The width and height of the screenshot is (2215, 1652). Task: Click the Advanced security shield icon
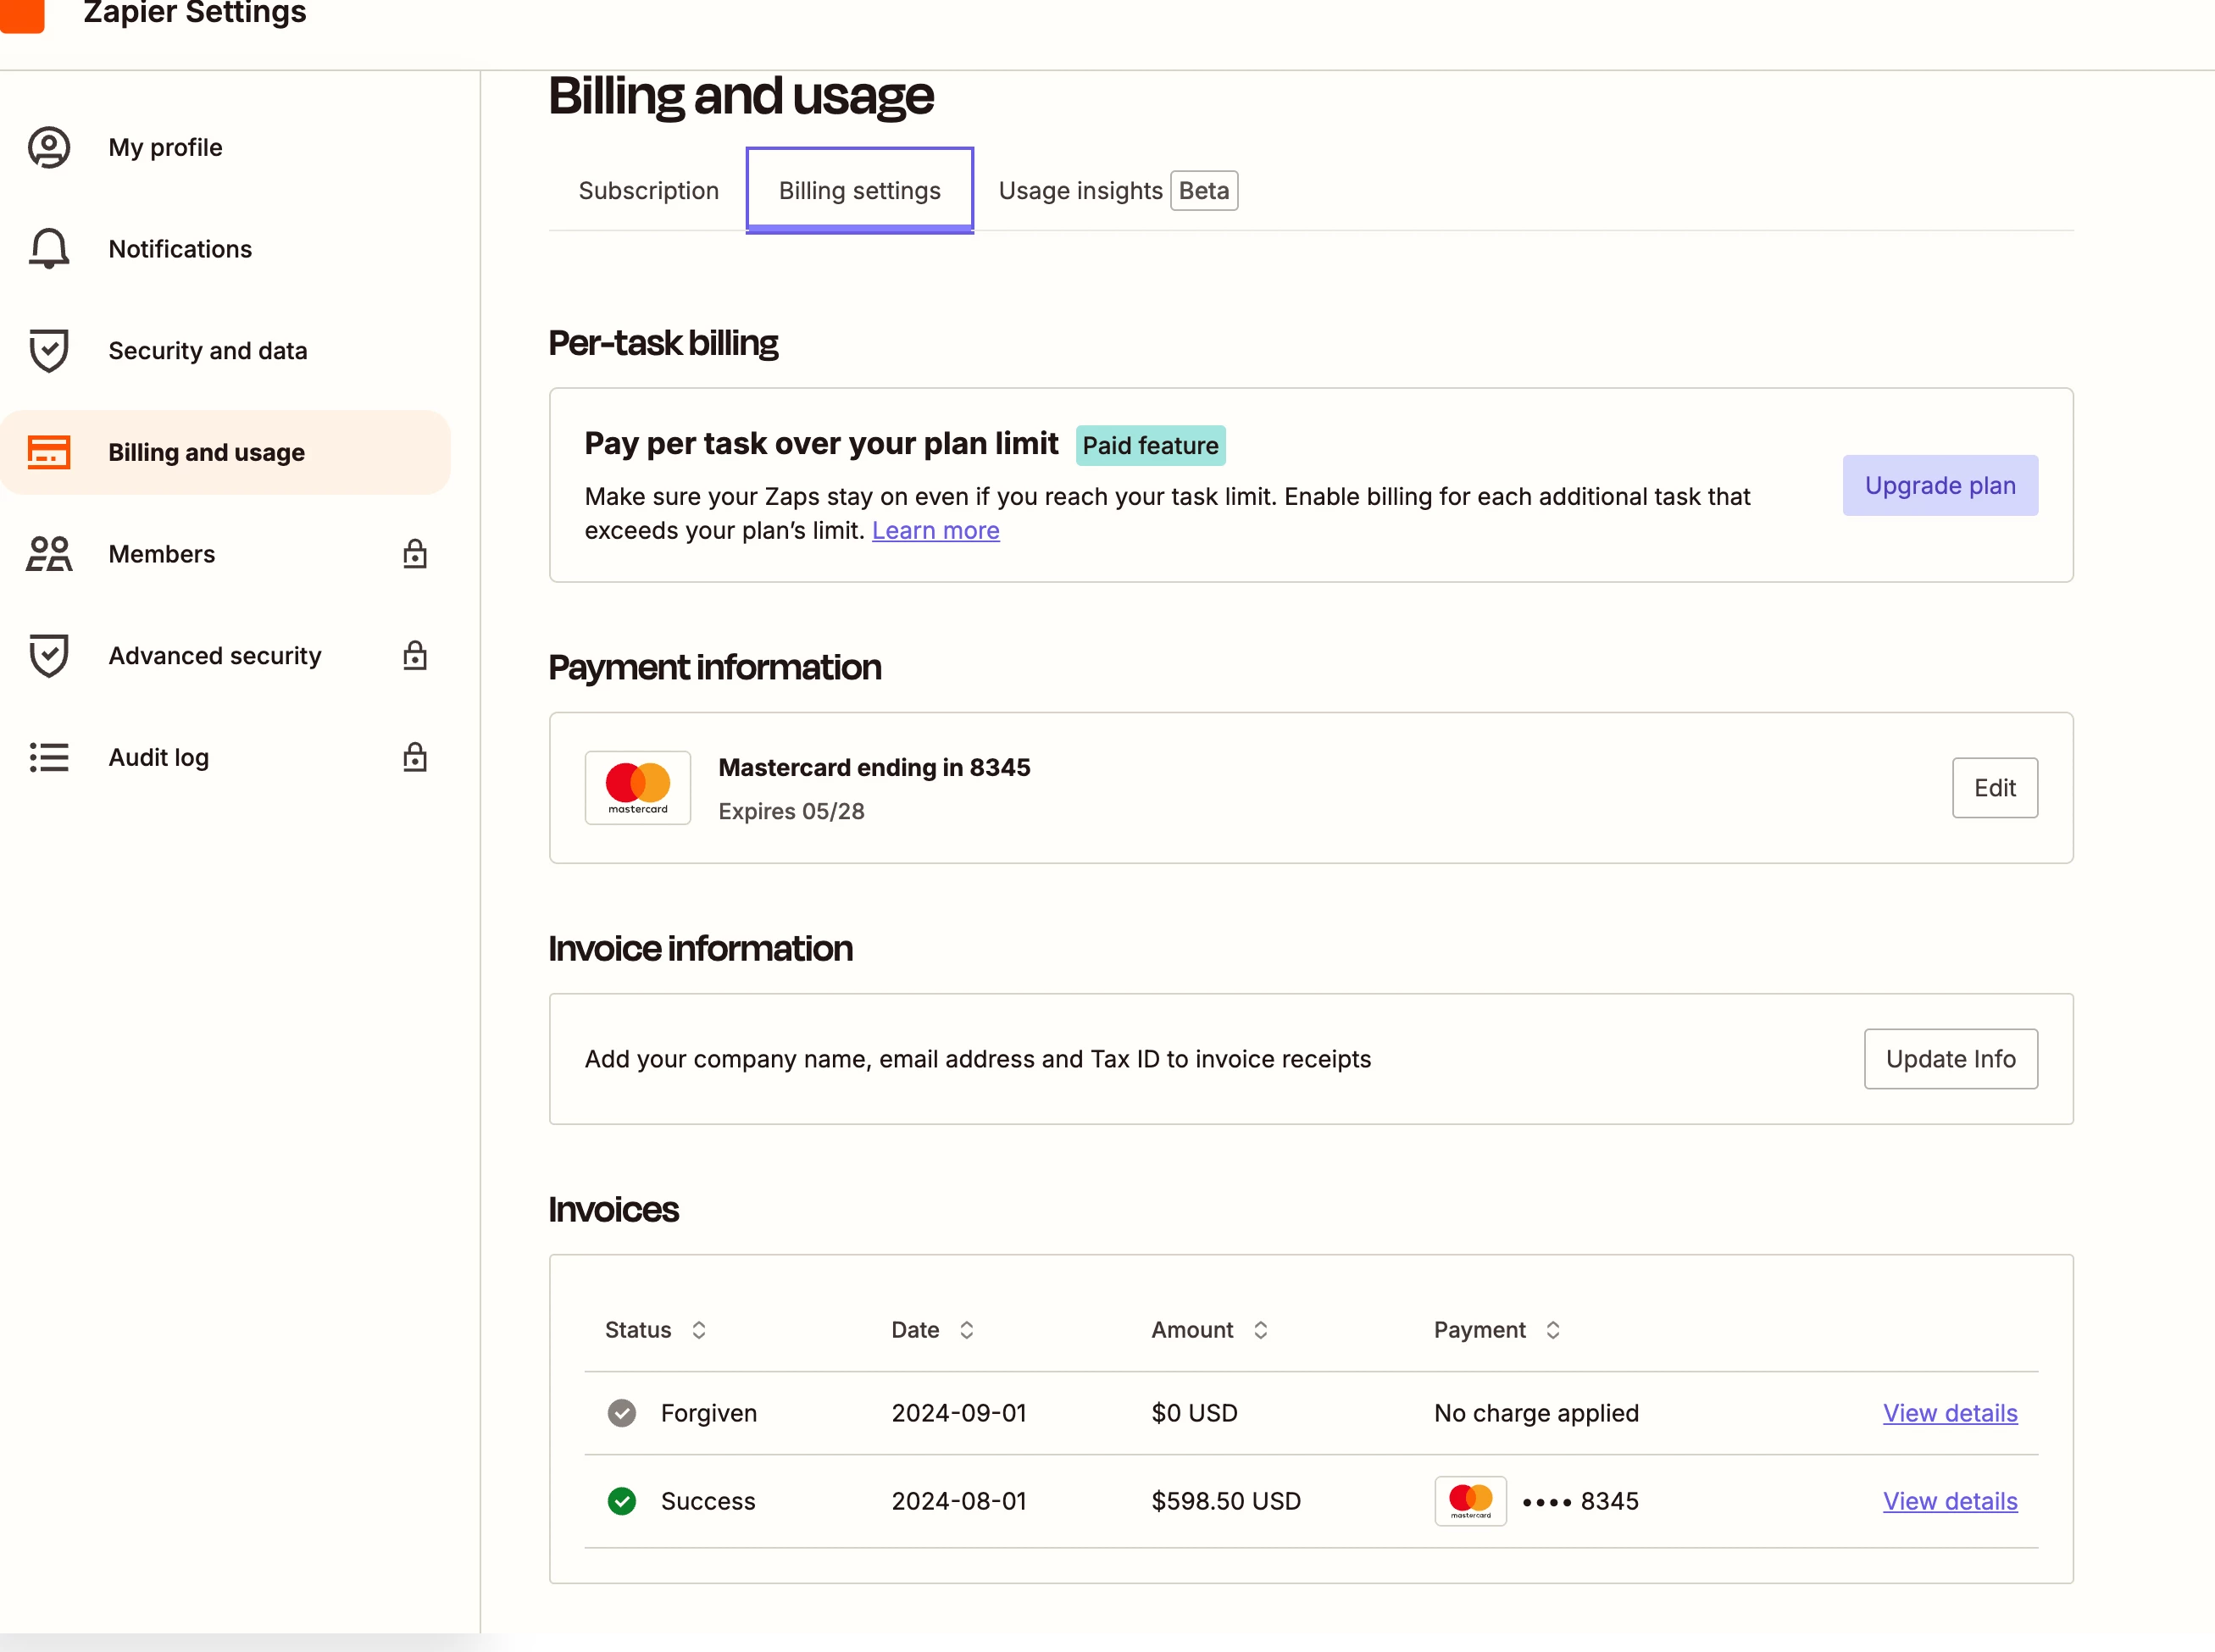48,655
